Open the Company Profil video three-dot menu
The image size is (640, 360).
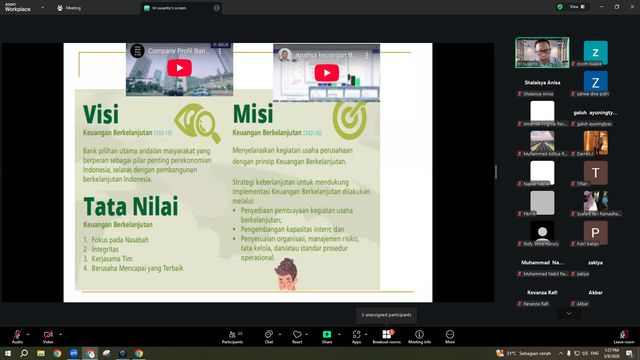pos(220,51)
